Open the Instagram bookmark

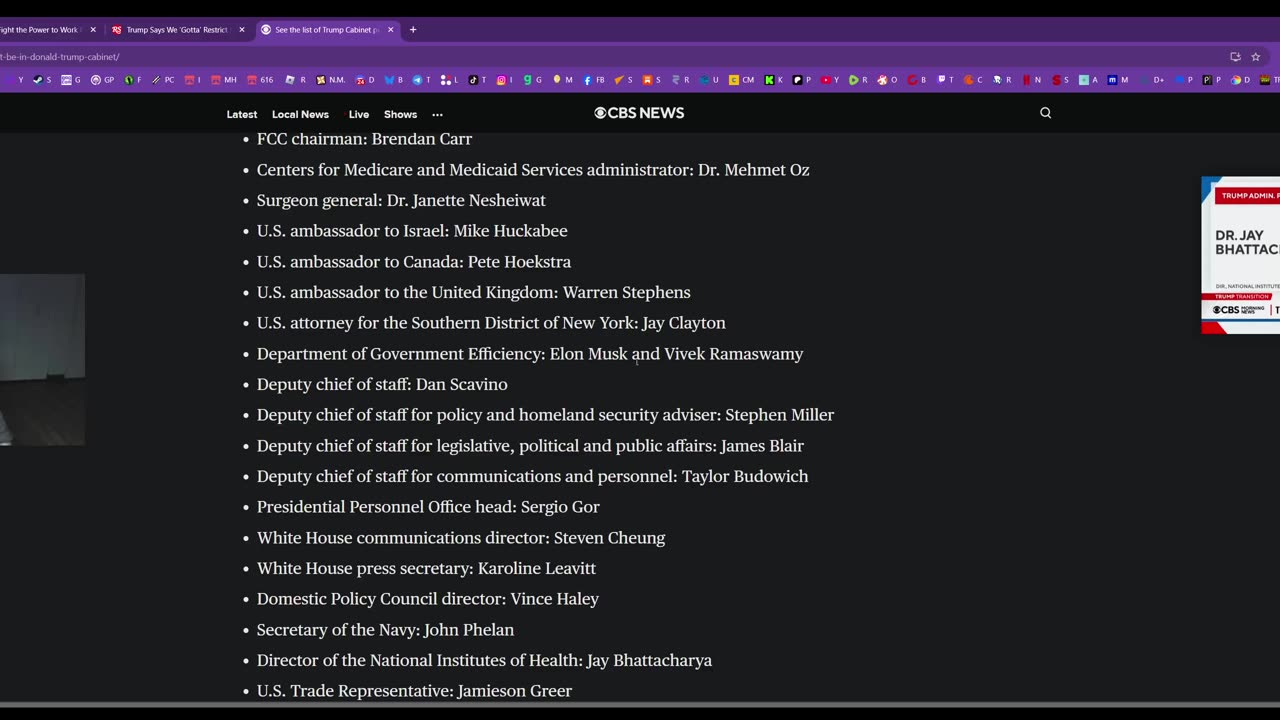pos(504,80)
